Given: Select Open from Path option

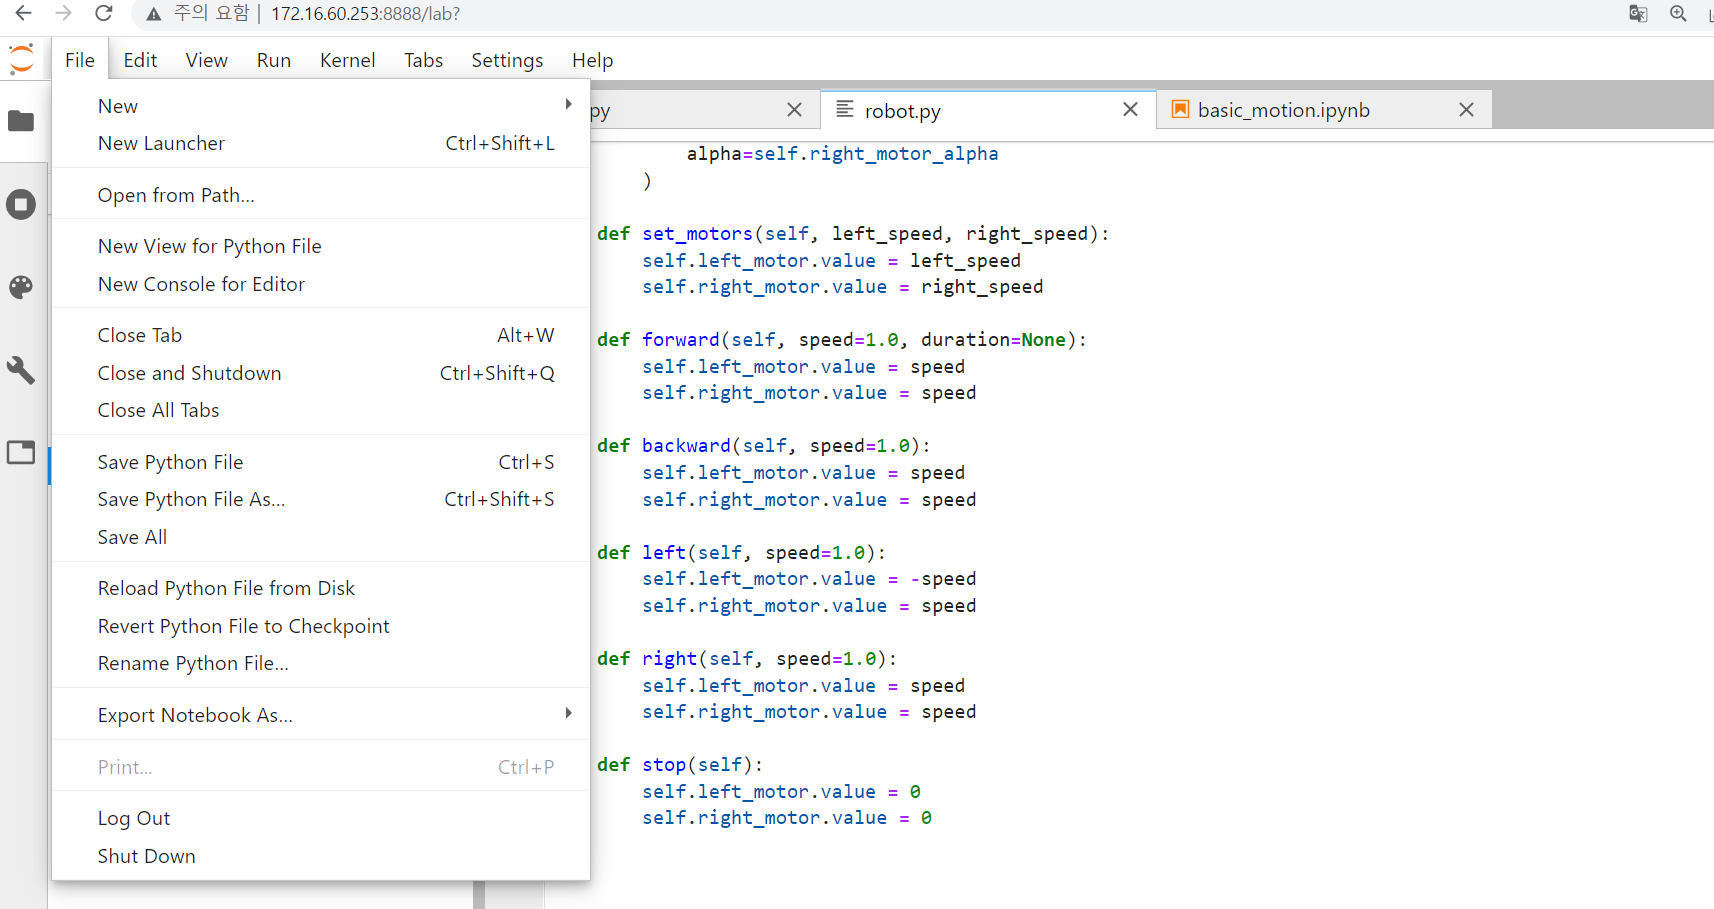Looking at the screenshot, I should [176, 194].
